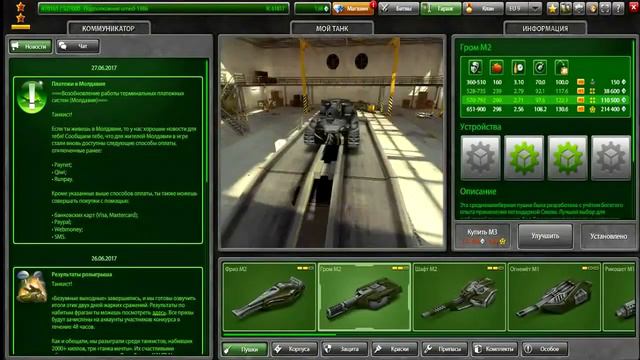Show the Припасы supplies category
Screen dimensions: 640x360
444,349
